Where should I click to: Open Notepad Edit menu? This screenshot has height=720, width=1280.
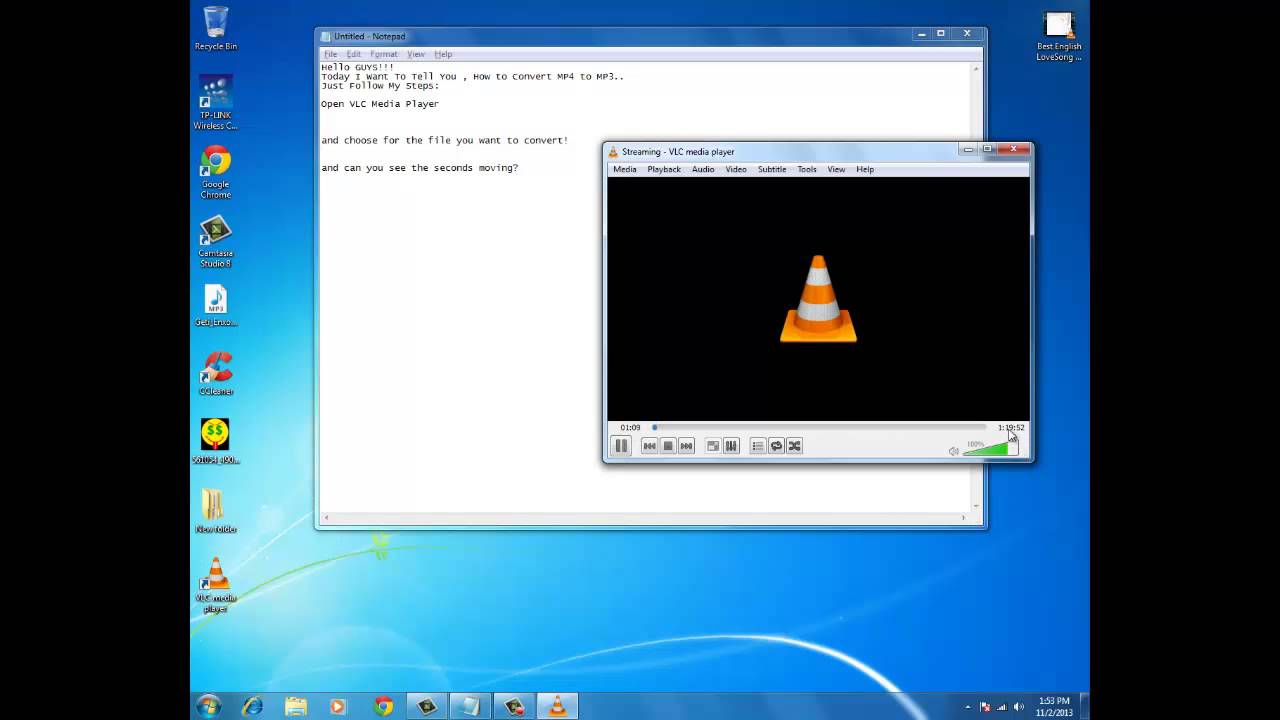point(354,54)
